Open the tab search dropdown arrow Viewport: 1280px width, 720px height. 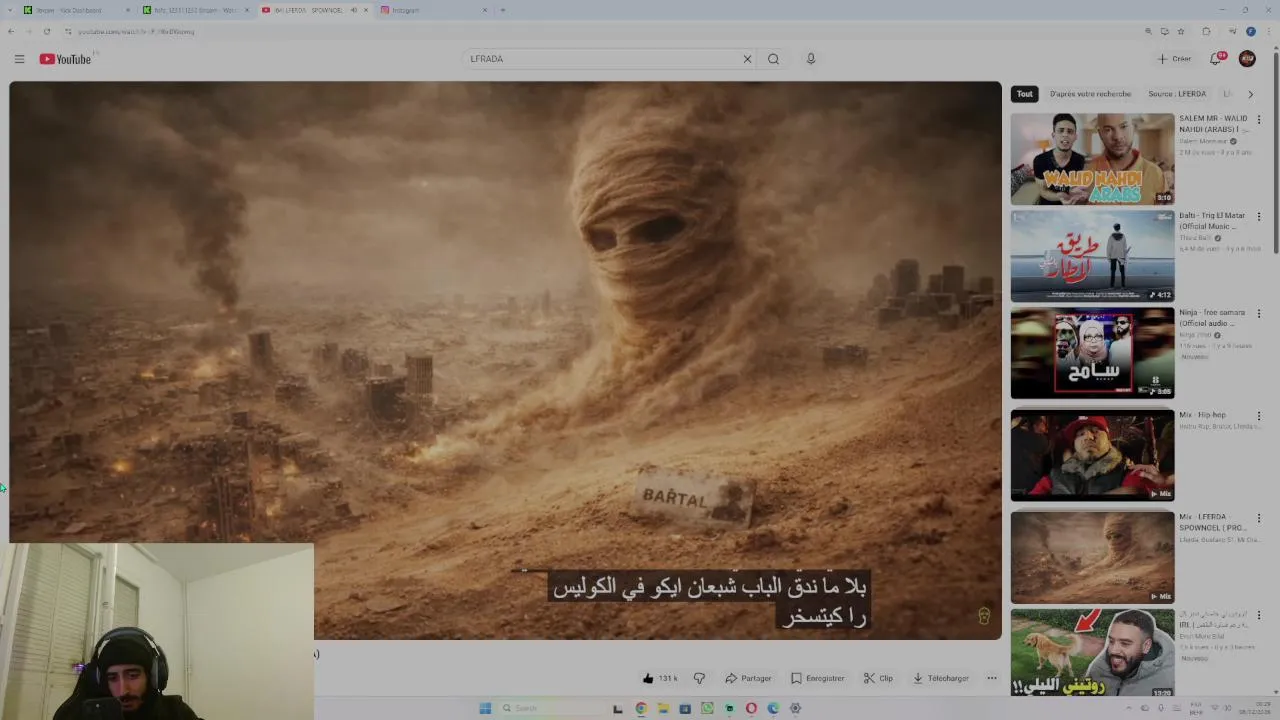[x=11, y=10]
